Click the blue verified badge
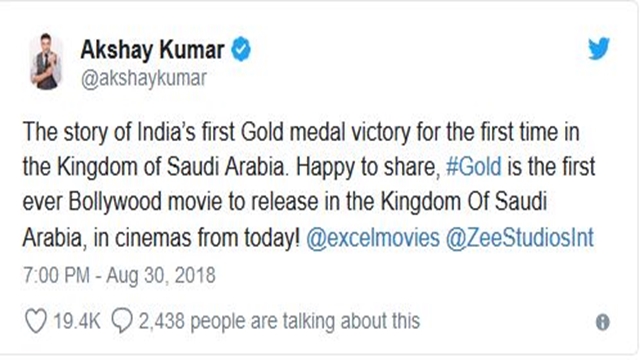The width and height of the screenshot is (640, 360). pos(241,49)
